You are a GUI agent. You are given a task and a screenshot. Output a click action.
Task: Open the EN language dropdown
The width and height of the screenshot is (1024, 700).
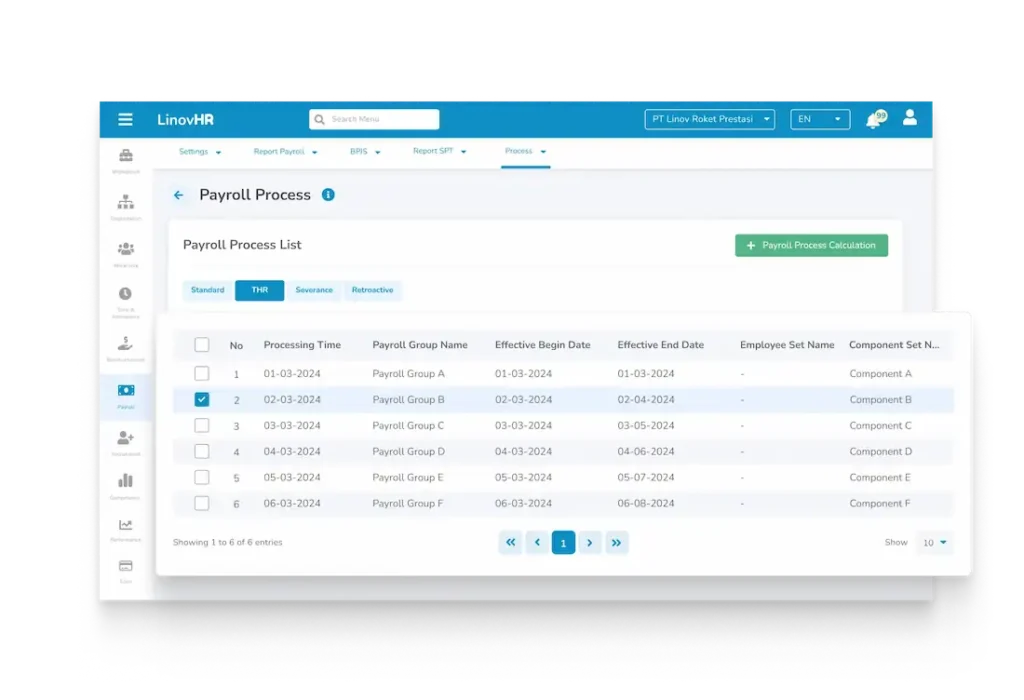820,119
